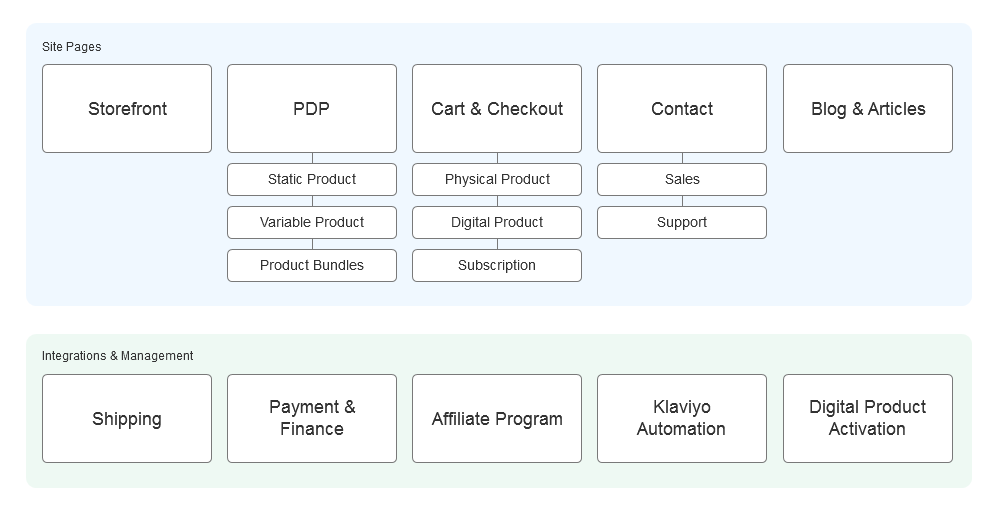Click the Contact page box

pyautogui.click(x=682, y=109)
